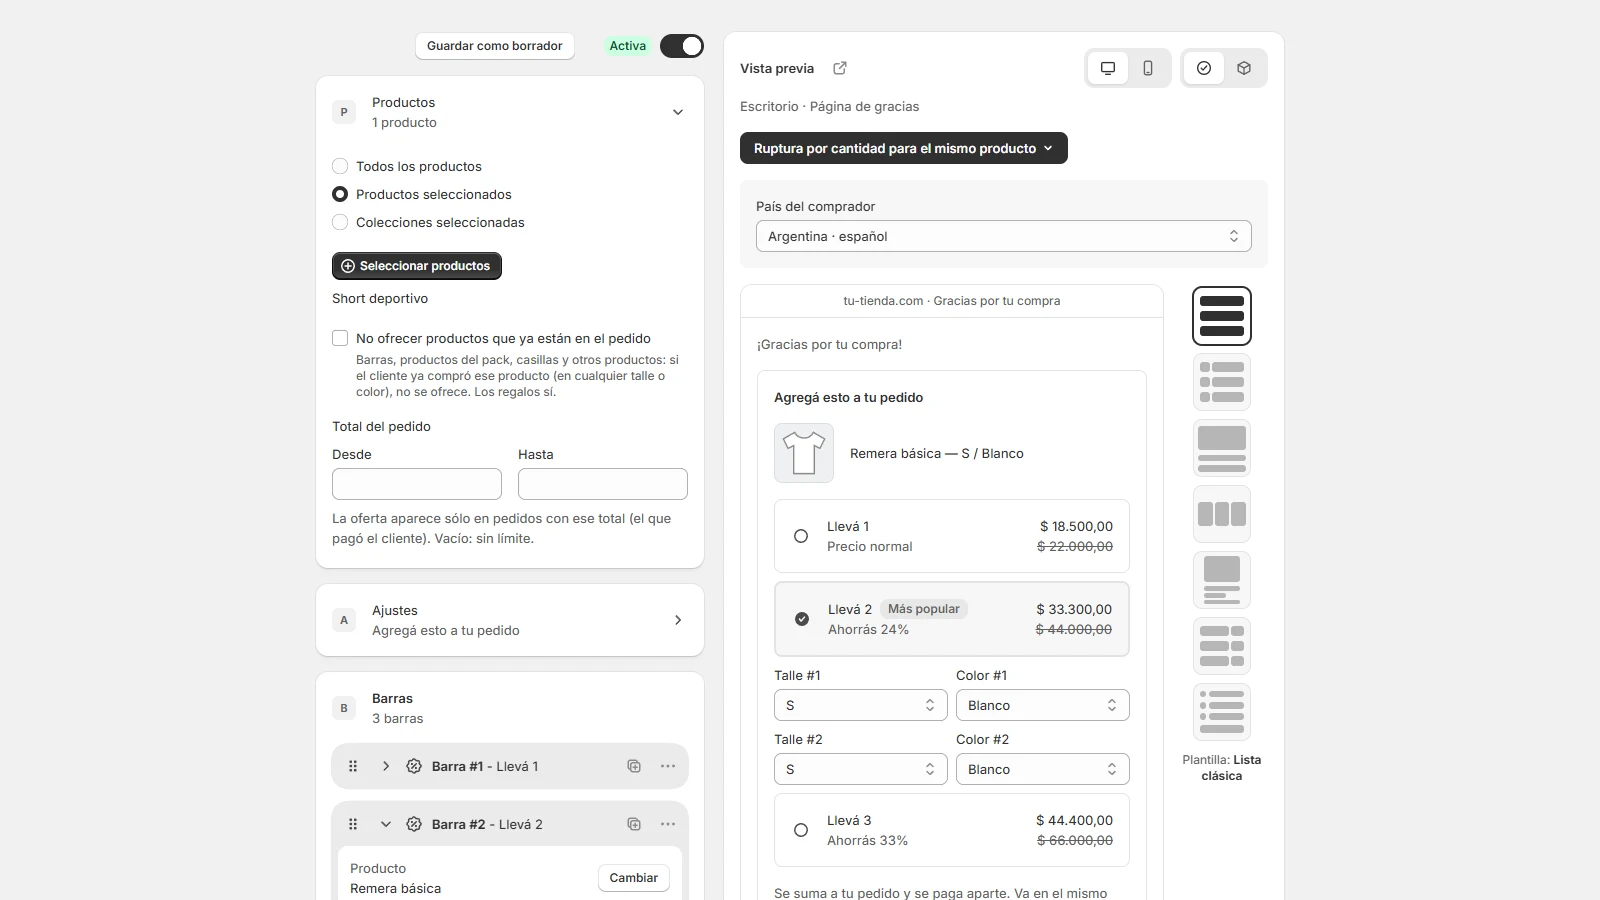Select Colecciones seleccionadas radio
This screenshot has height=900, width=1600.
(340, 222)
